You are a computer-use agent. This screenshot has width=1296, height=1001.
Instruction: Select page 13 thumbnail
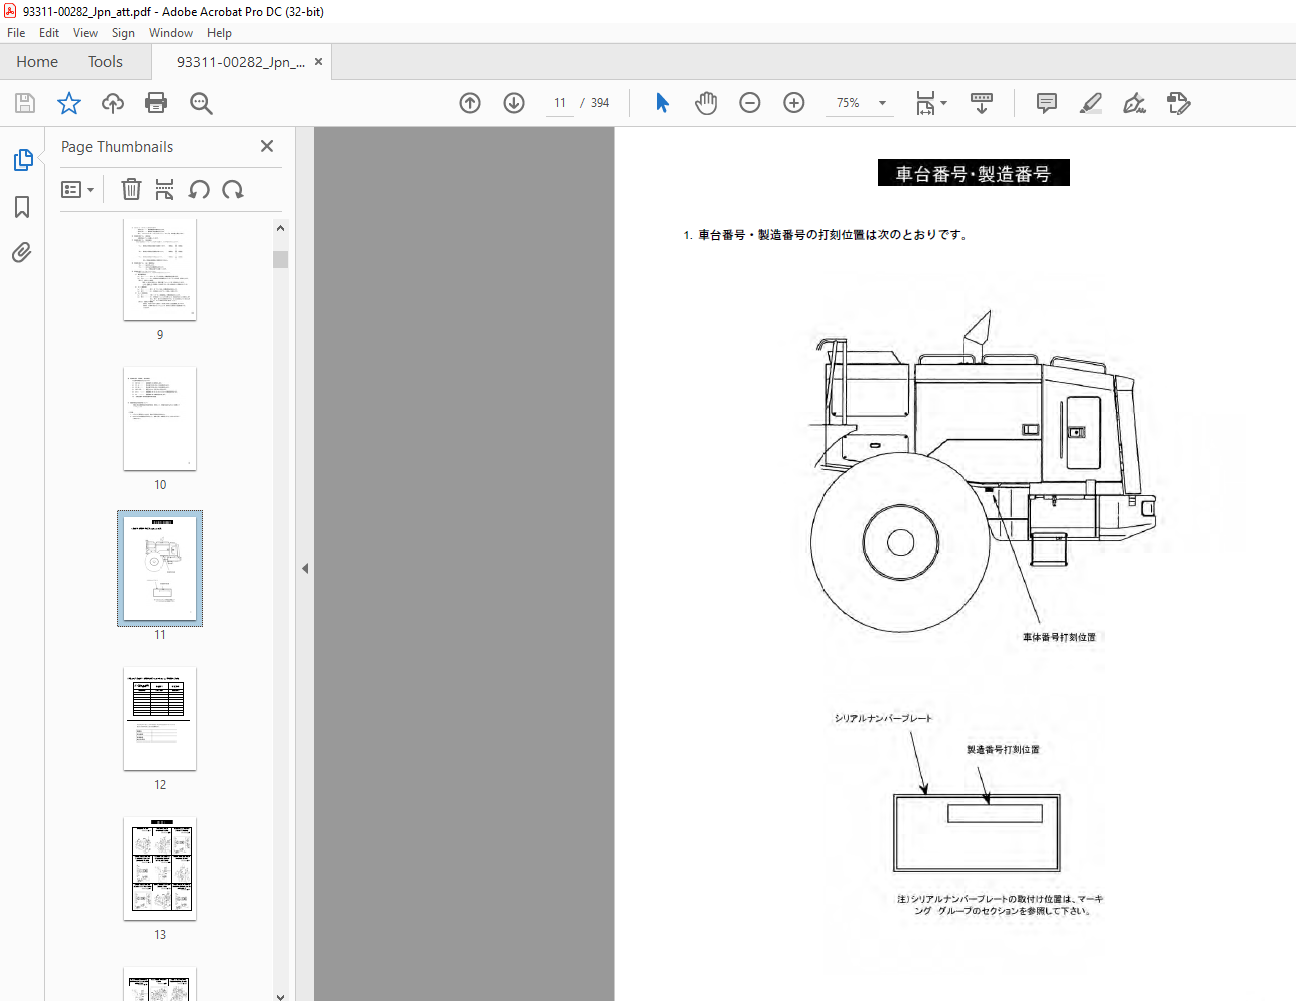point(160,869)
